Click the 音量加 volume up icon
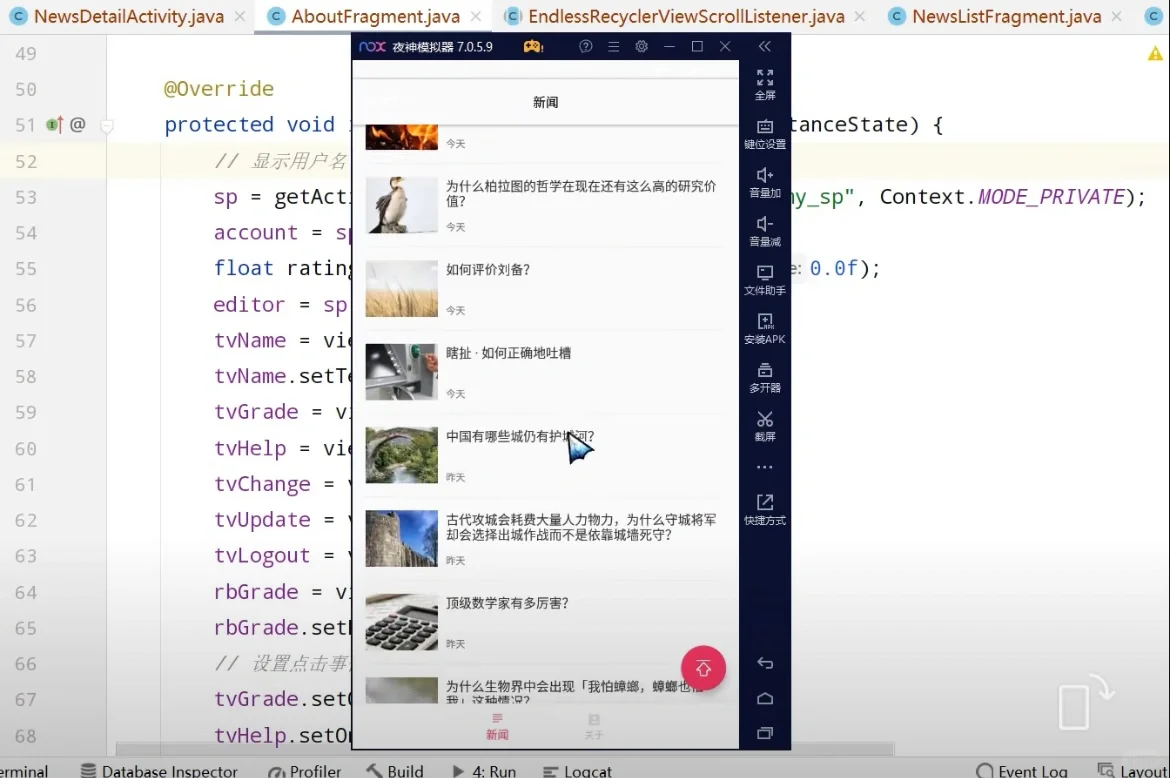Image resolution: width=1170 pixels, height=778 pixels. pos(765,182)
